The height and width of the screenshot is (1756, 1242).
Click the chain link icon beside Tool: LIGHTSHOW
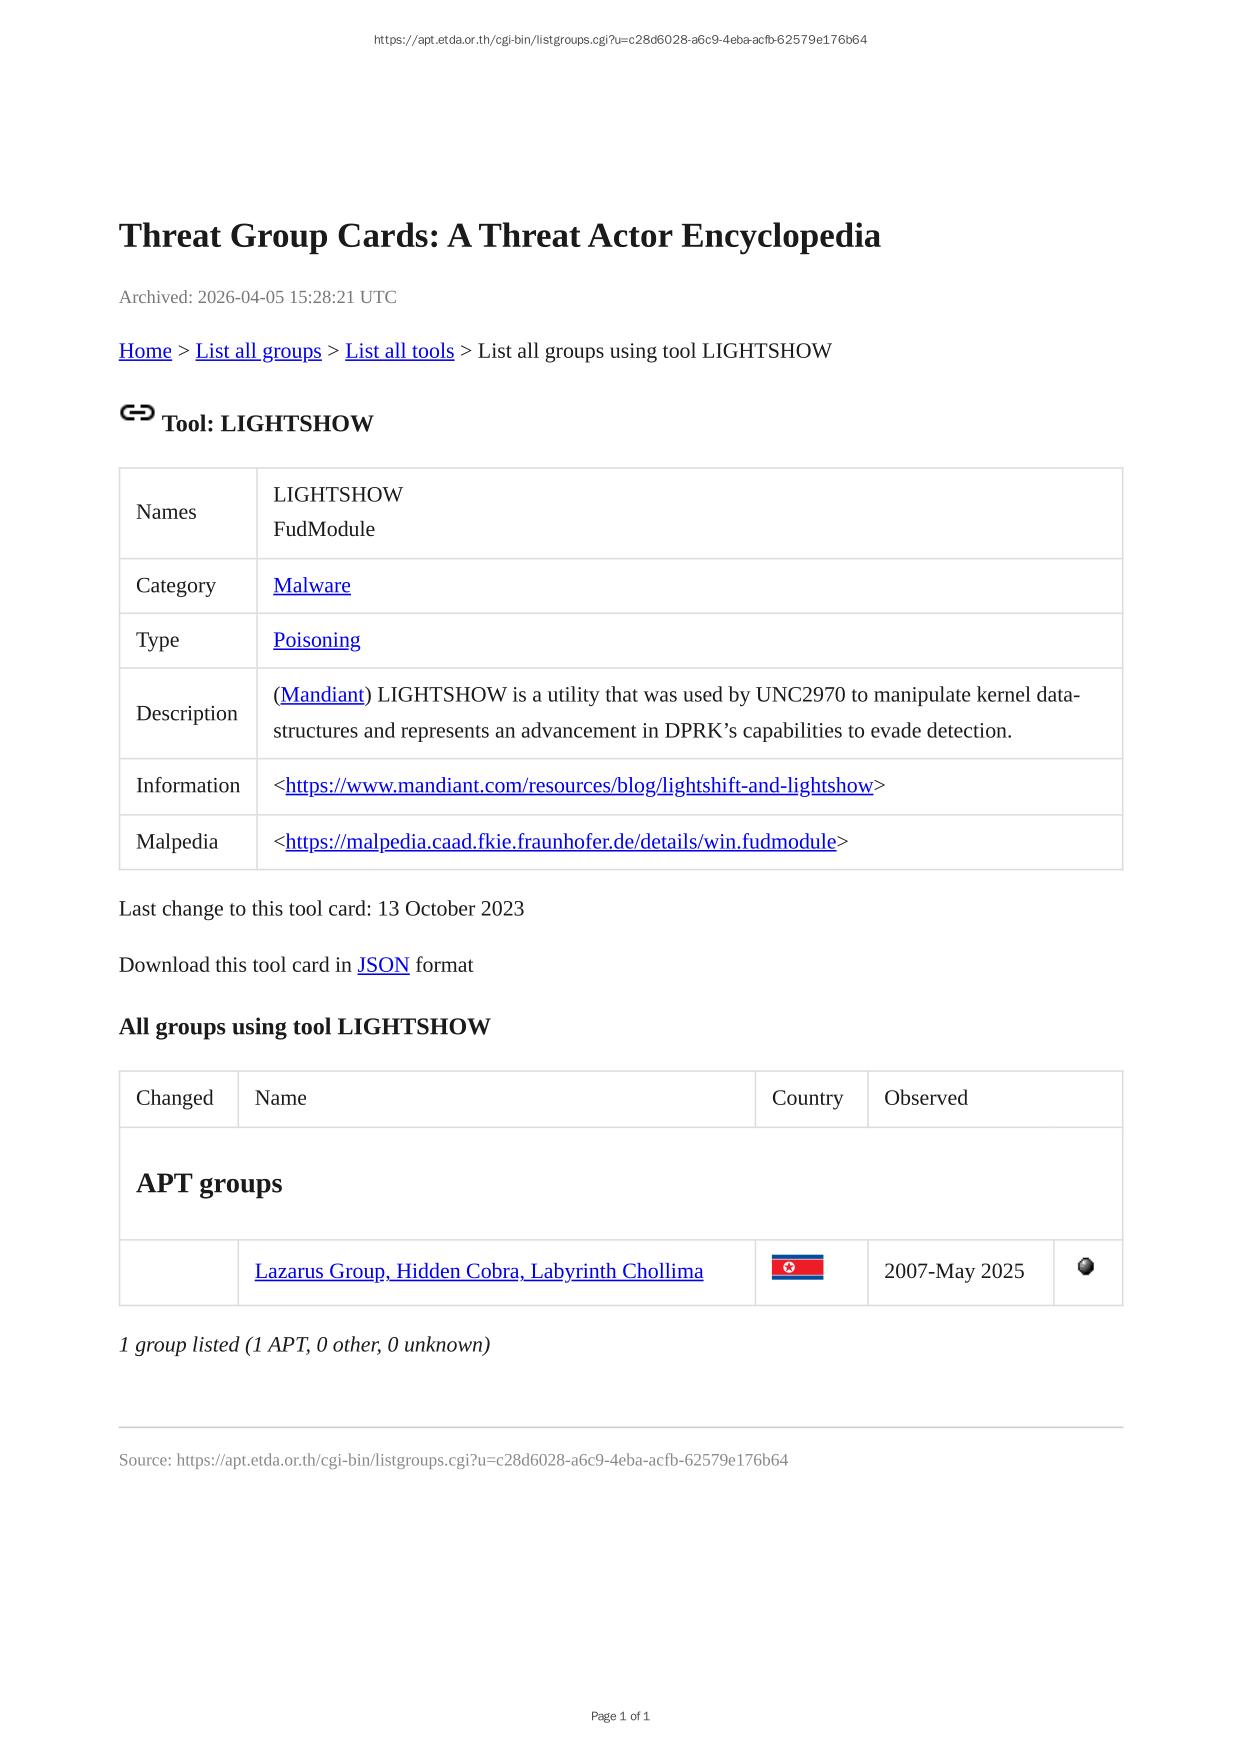137,413
